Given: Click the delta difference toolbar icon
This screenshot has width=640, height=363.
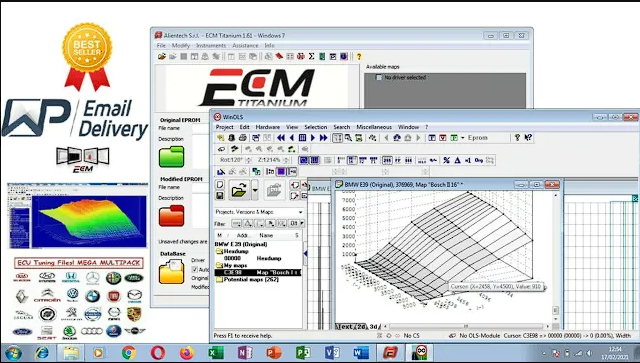Looking at the screenshot, I should click(x=457, y=160).
